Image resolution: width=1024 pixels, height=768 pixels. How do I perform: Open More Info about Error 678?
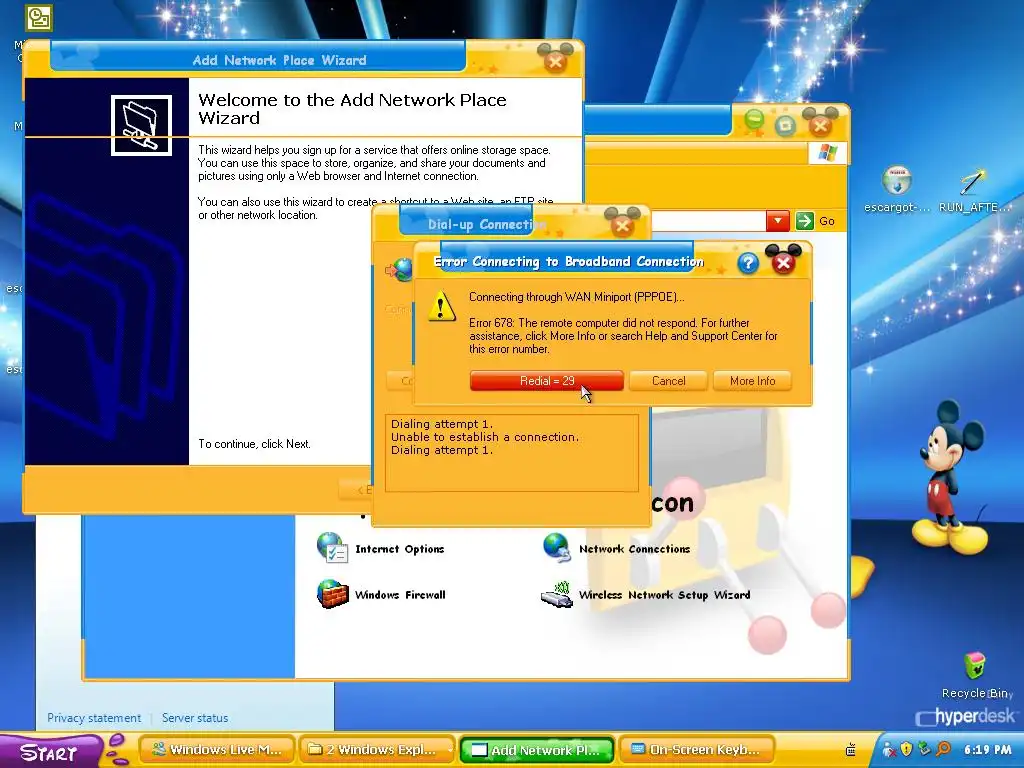pyautogui.click(x=752, y=381)
